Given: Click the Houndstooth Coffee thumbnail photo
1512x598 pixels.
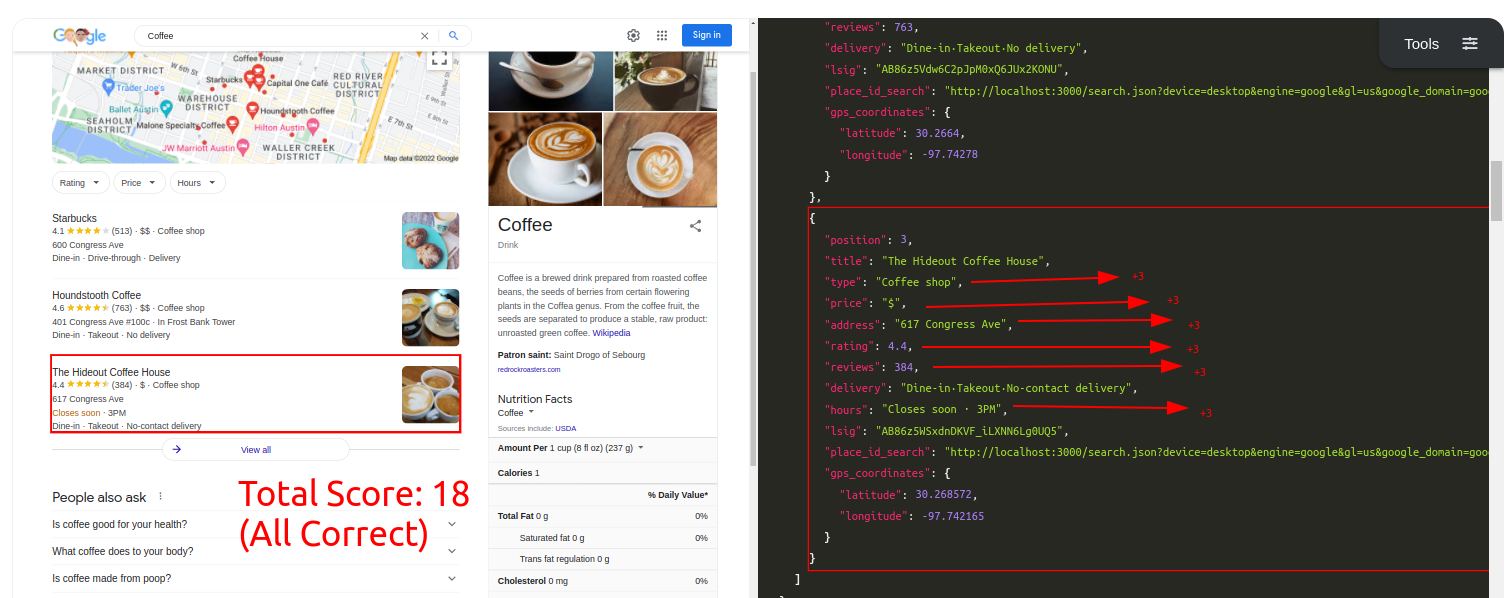Looking at the screenshot, I should (x=430, y=317).
